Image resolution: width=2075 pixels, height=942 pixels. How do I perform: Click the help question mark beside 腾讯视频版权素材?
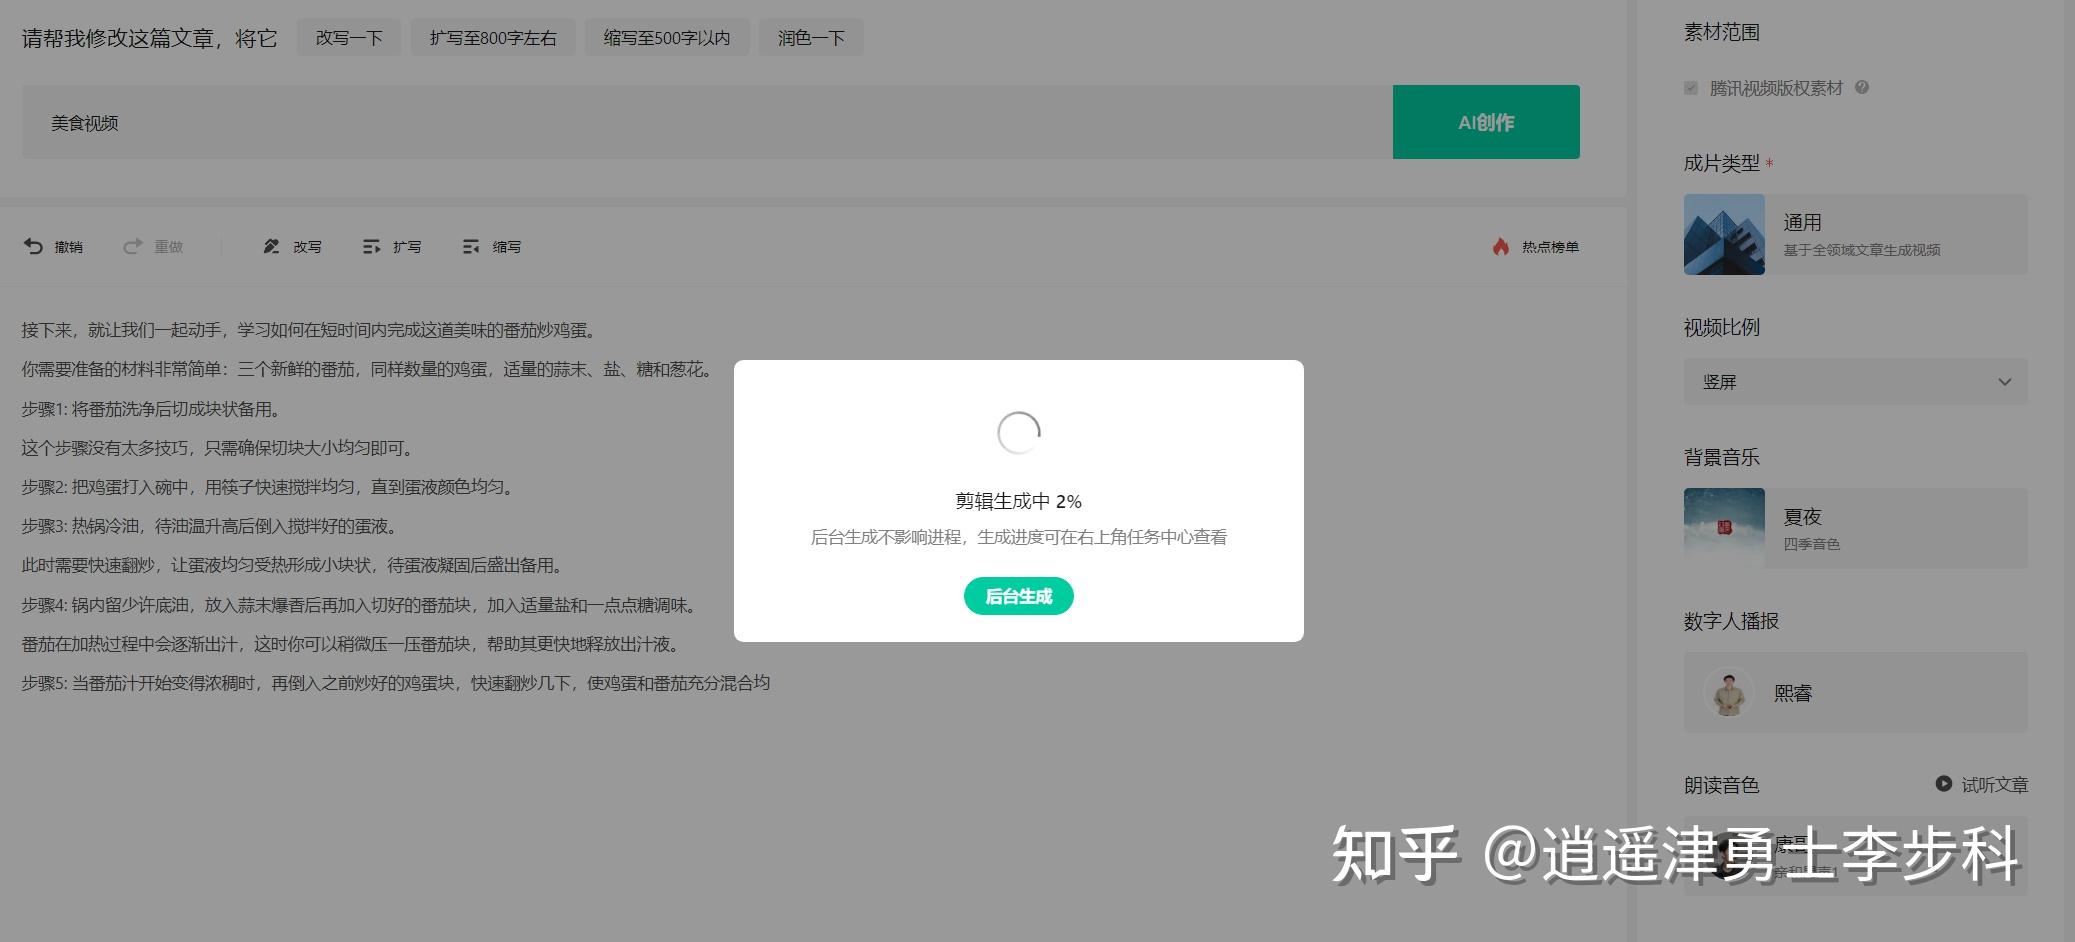pos(1861,87)
